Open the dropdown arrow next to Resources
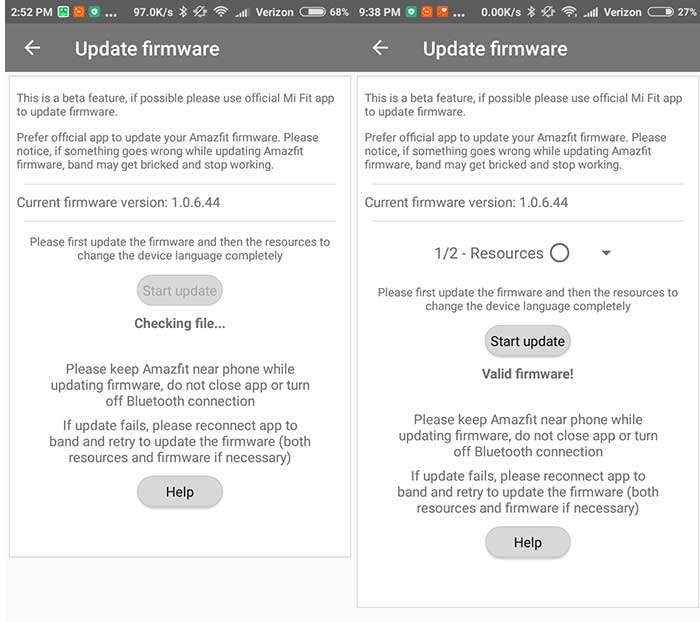700x622 pixels. click(x=606, y=253)
